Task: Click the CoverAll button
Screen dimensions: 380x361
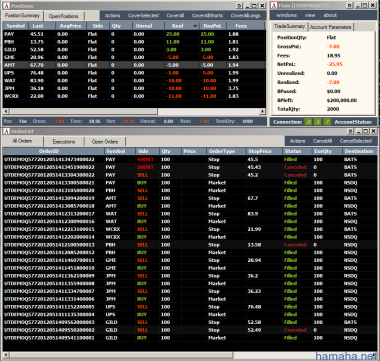Action: pyautogui.click(x=175, y=15)
